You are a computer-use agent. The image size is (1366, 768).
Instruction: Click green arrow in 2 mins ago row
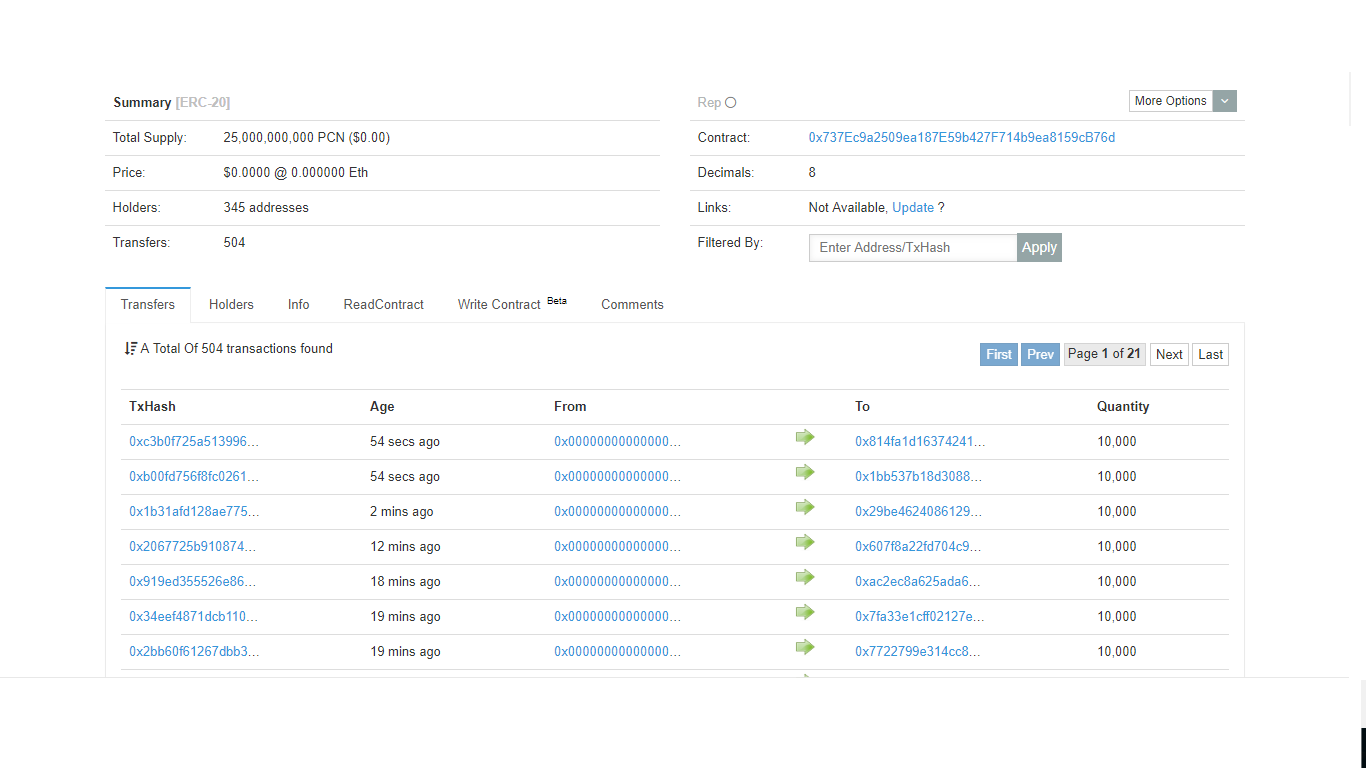point(805,507)
